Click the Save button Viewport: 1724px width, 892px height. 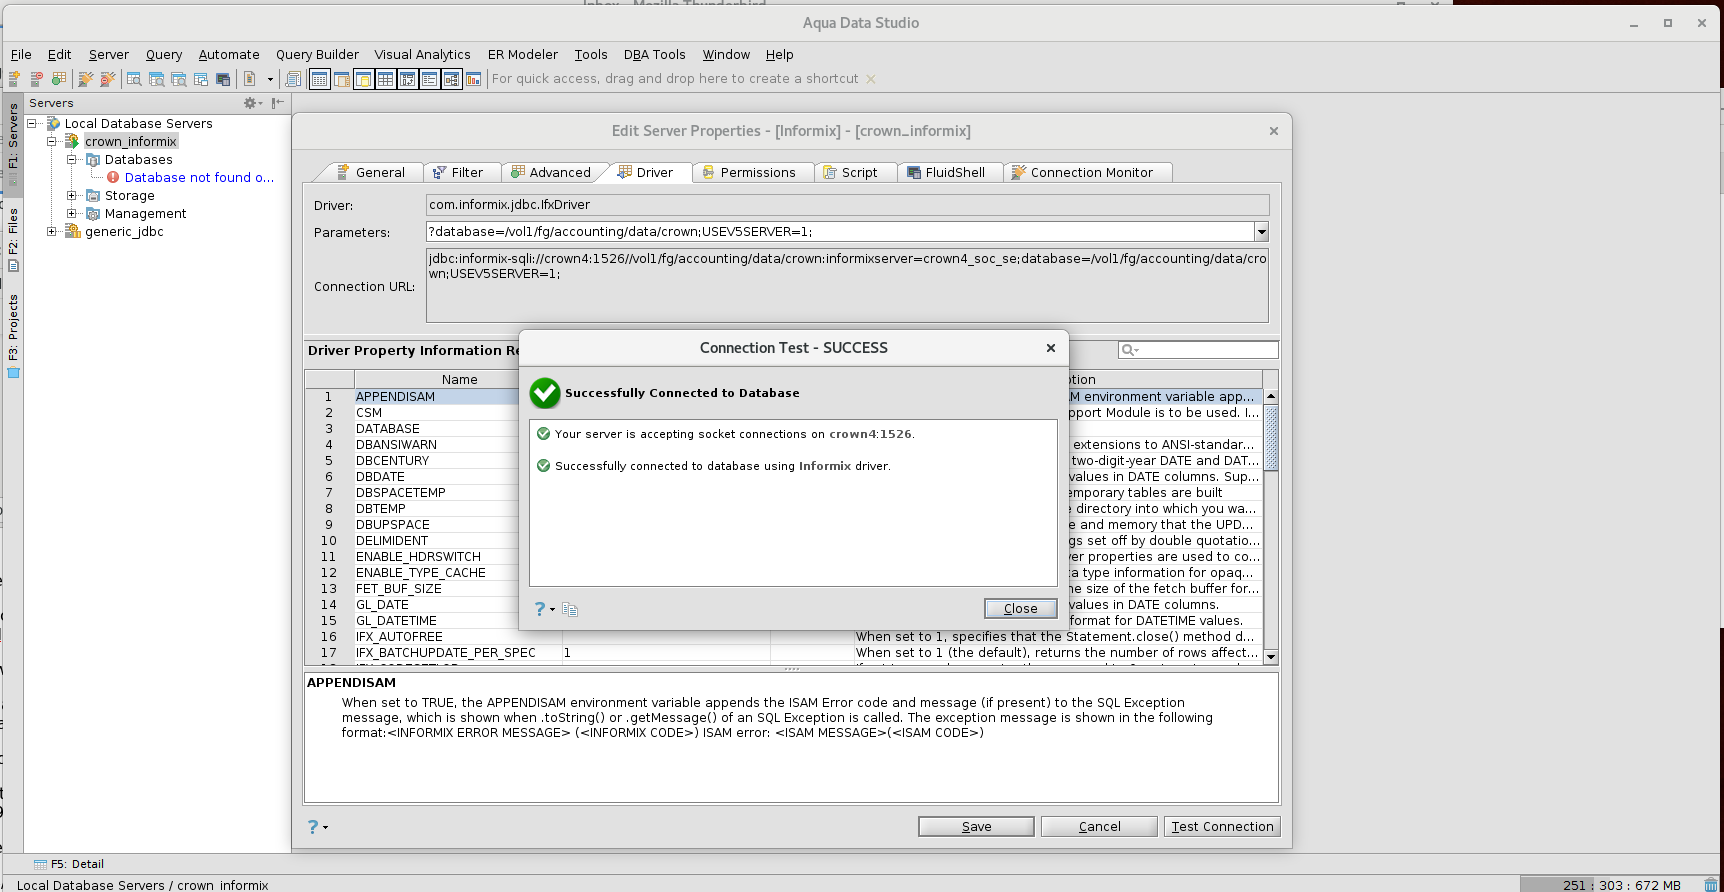point(976,827)
